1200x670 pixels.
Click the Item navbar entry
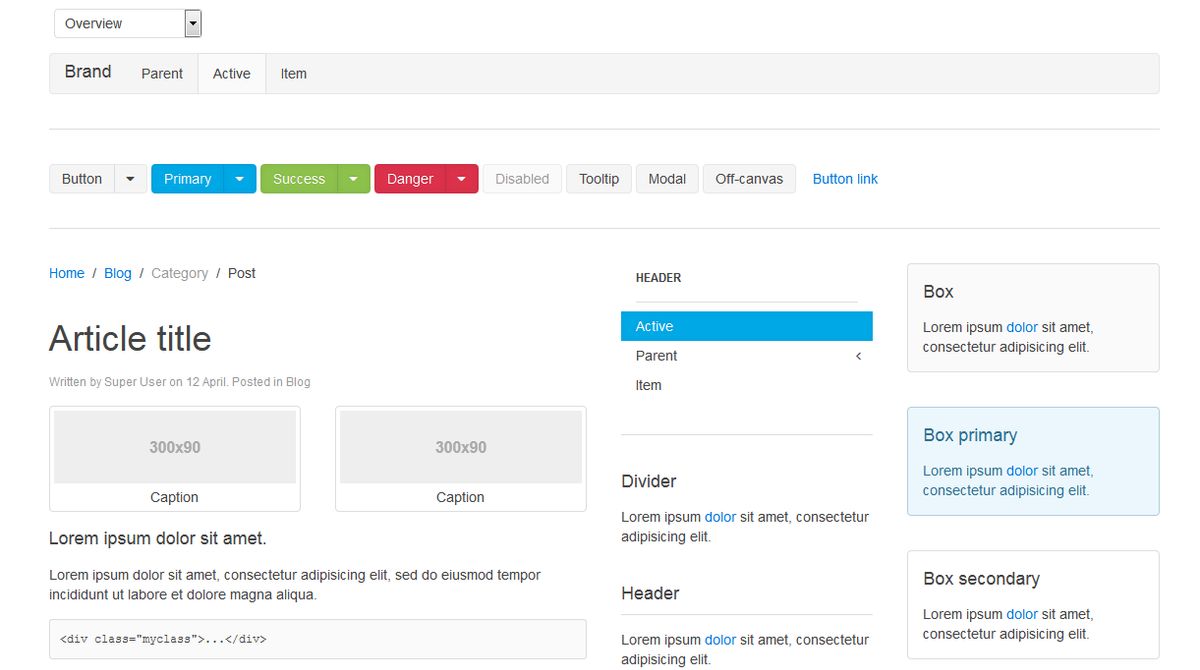pyautogui.click(x=293, y=74)
